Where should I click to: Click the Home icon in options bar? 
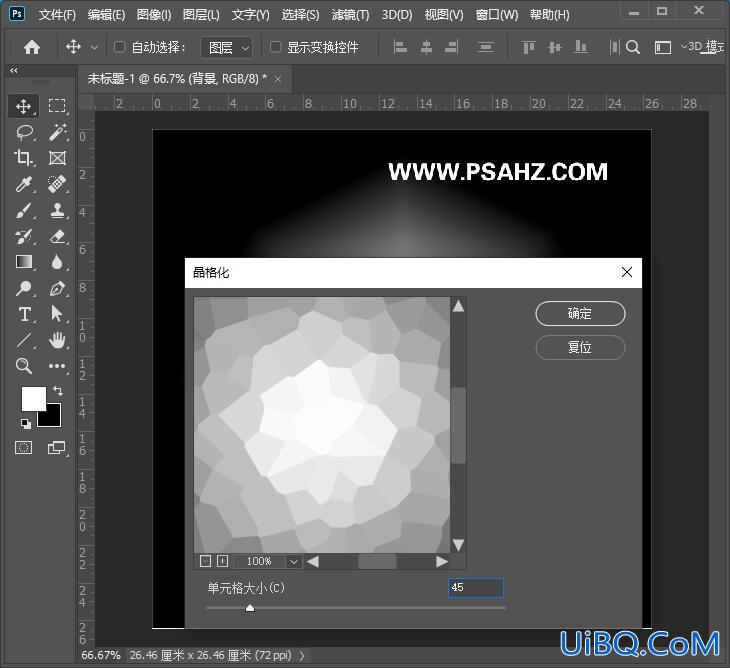coord(32,47)
